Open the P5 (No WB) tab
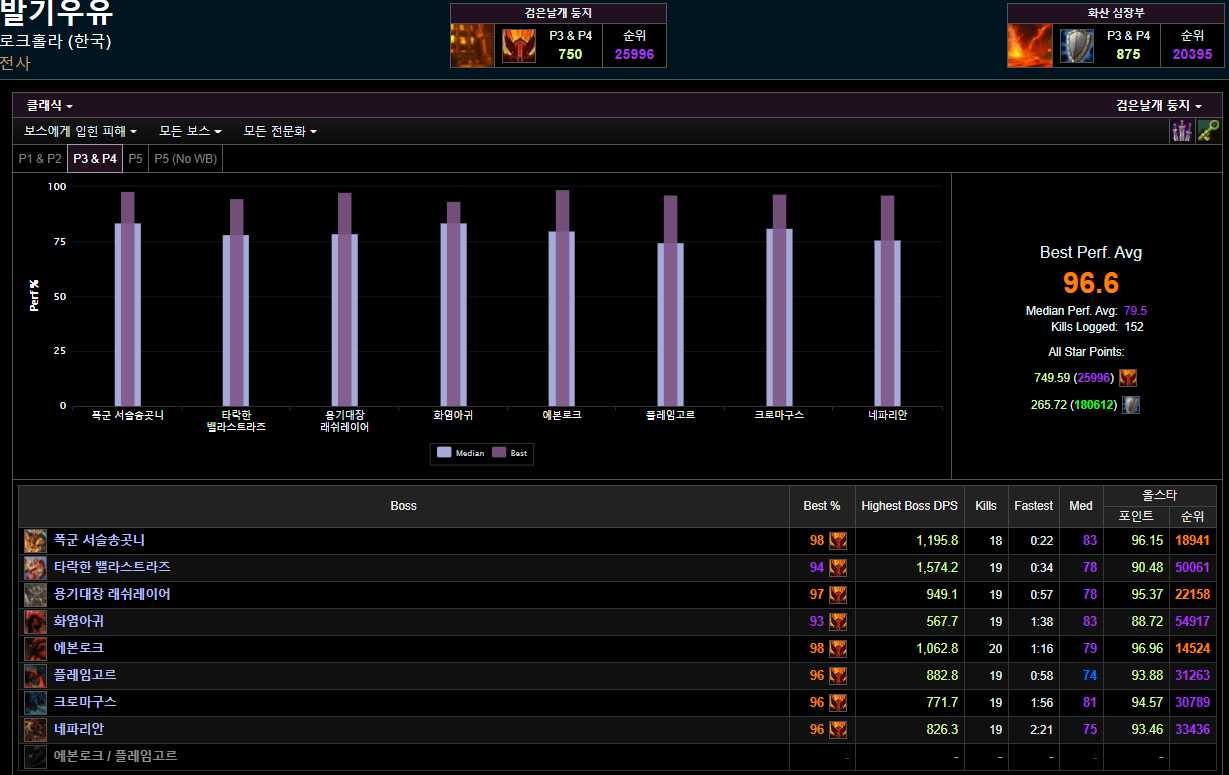Viewport: 1229px width, 775px height. 185,158
